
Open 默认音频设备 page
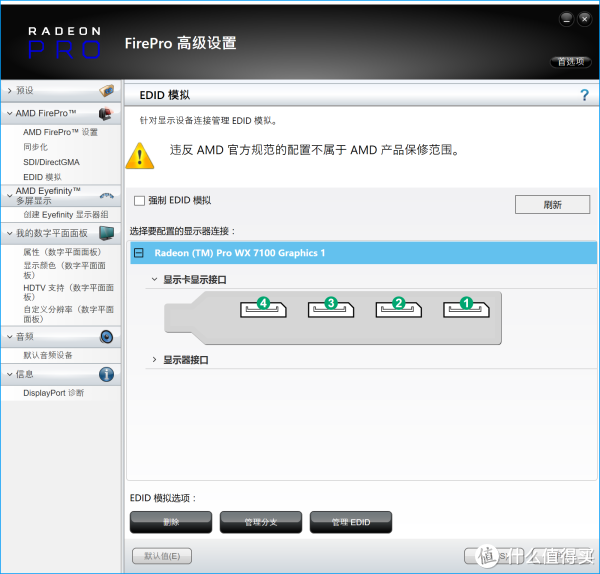(48, 355)
